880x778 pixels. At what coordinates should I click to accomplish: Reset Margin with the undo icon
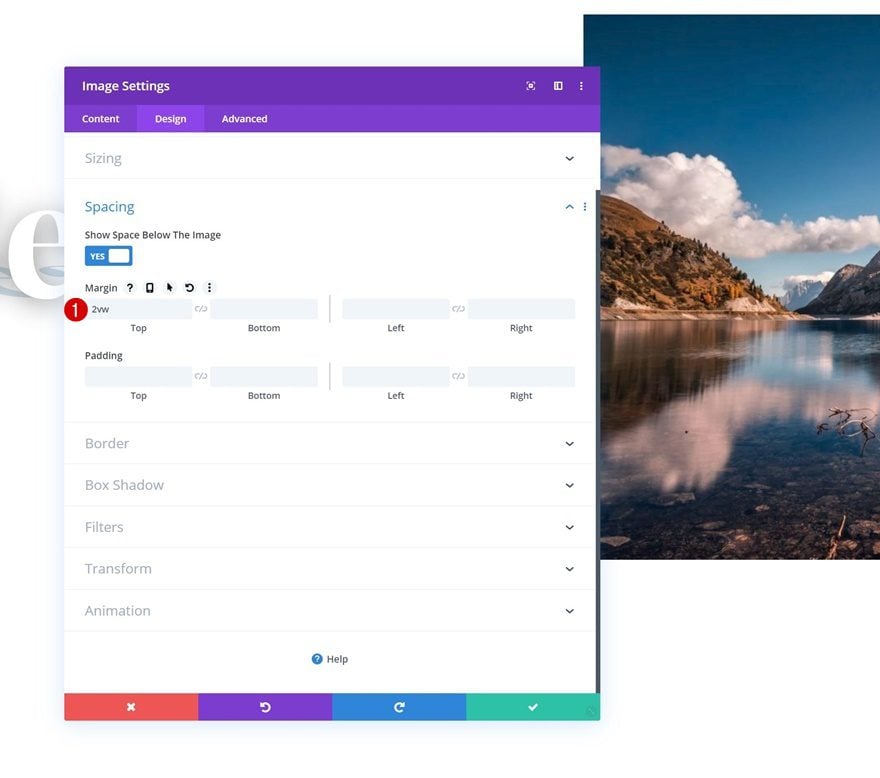tap(190, 288)
